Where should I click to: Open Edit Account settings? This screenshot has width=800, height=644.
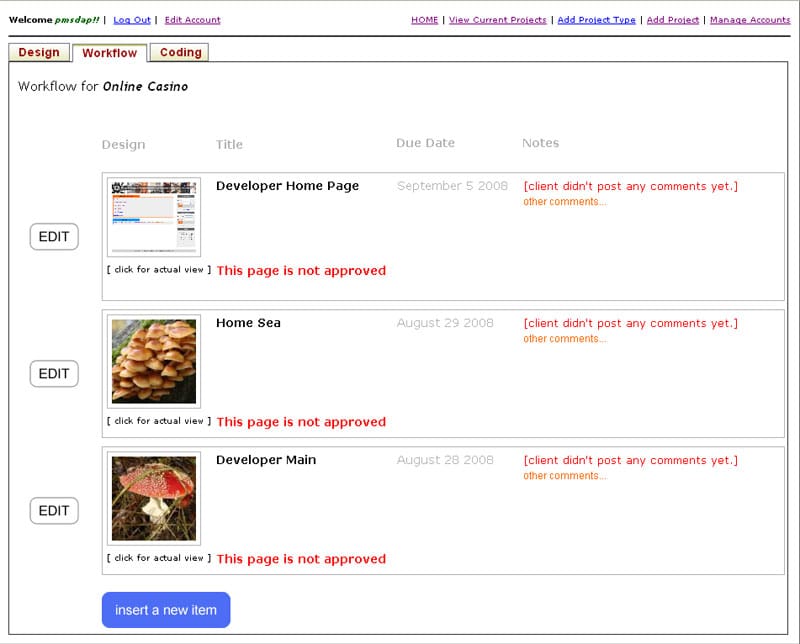pos(194,19)
